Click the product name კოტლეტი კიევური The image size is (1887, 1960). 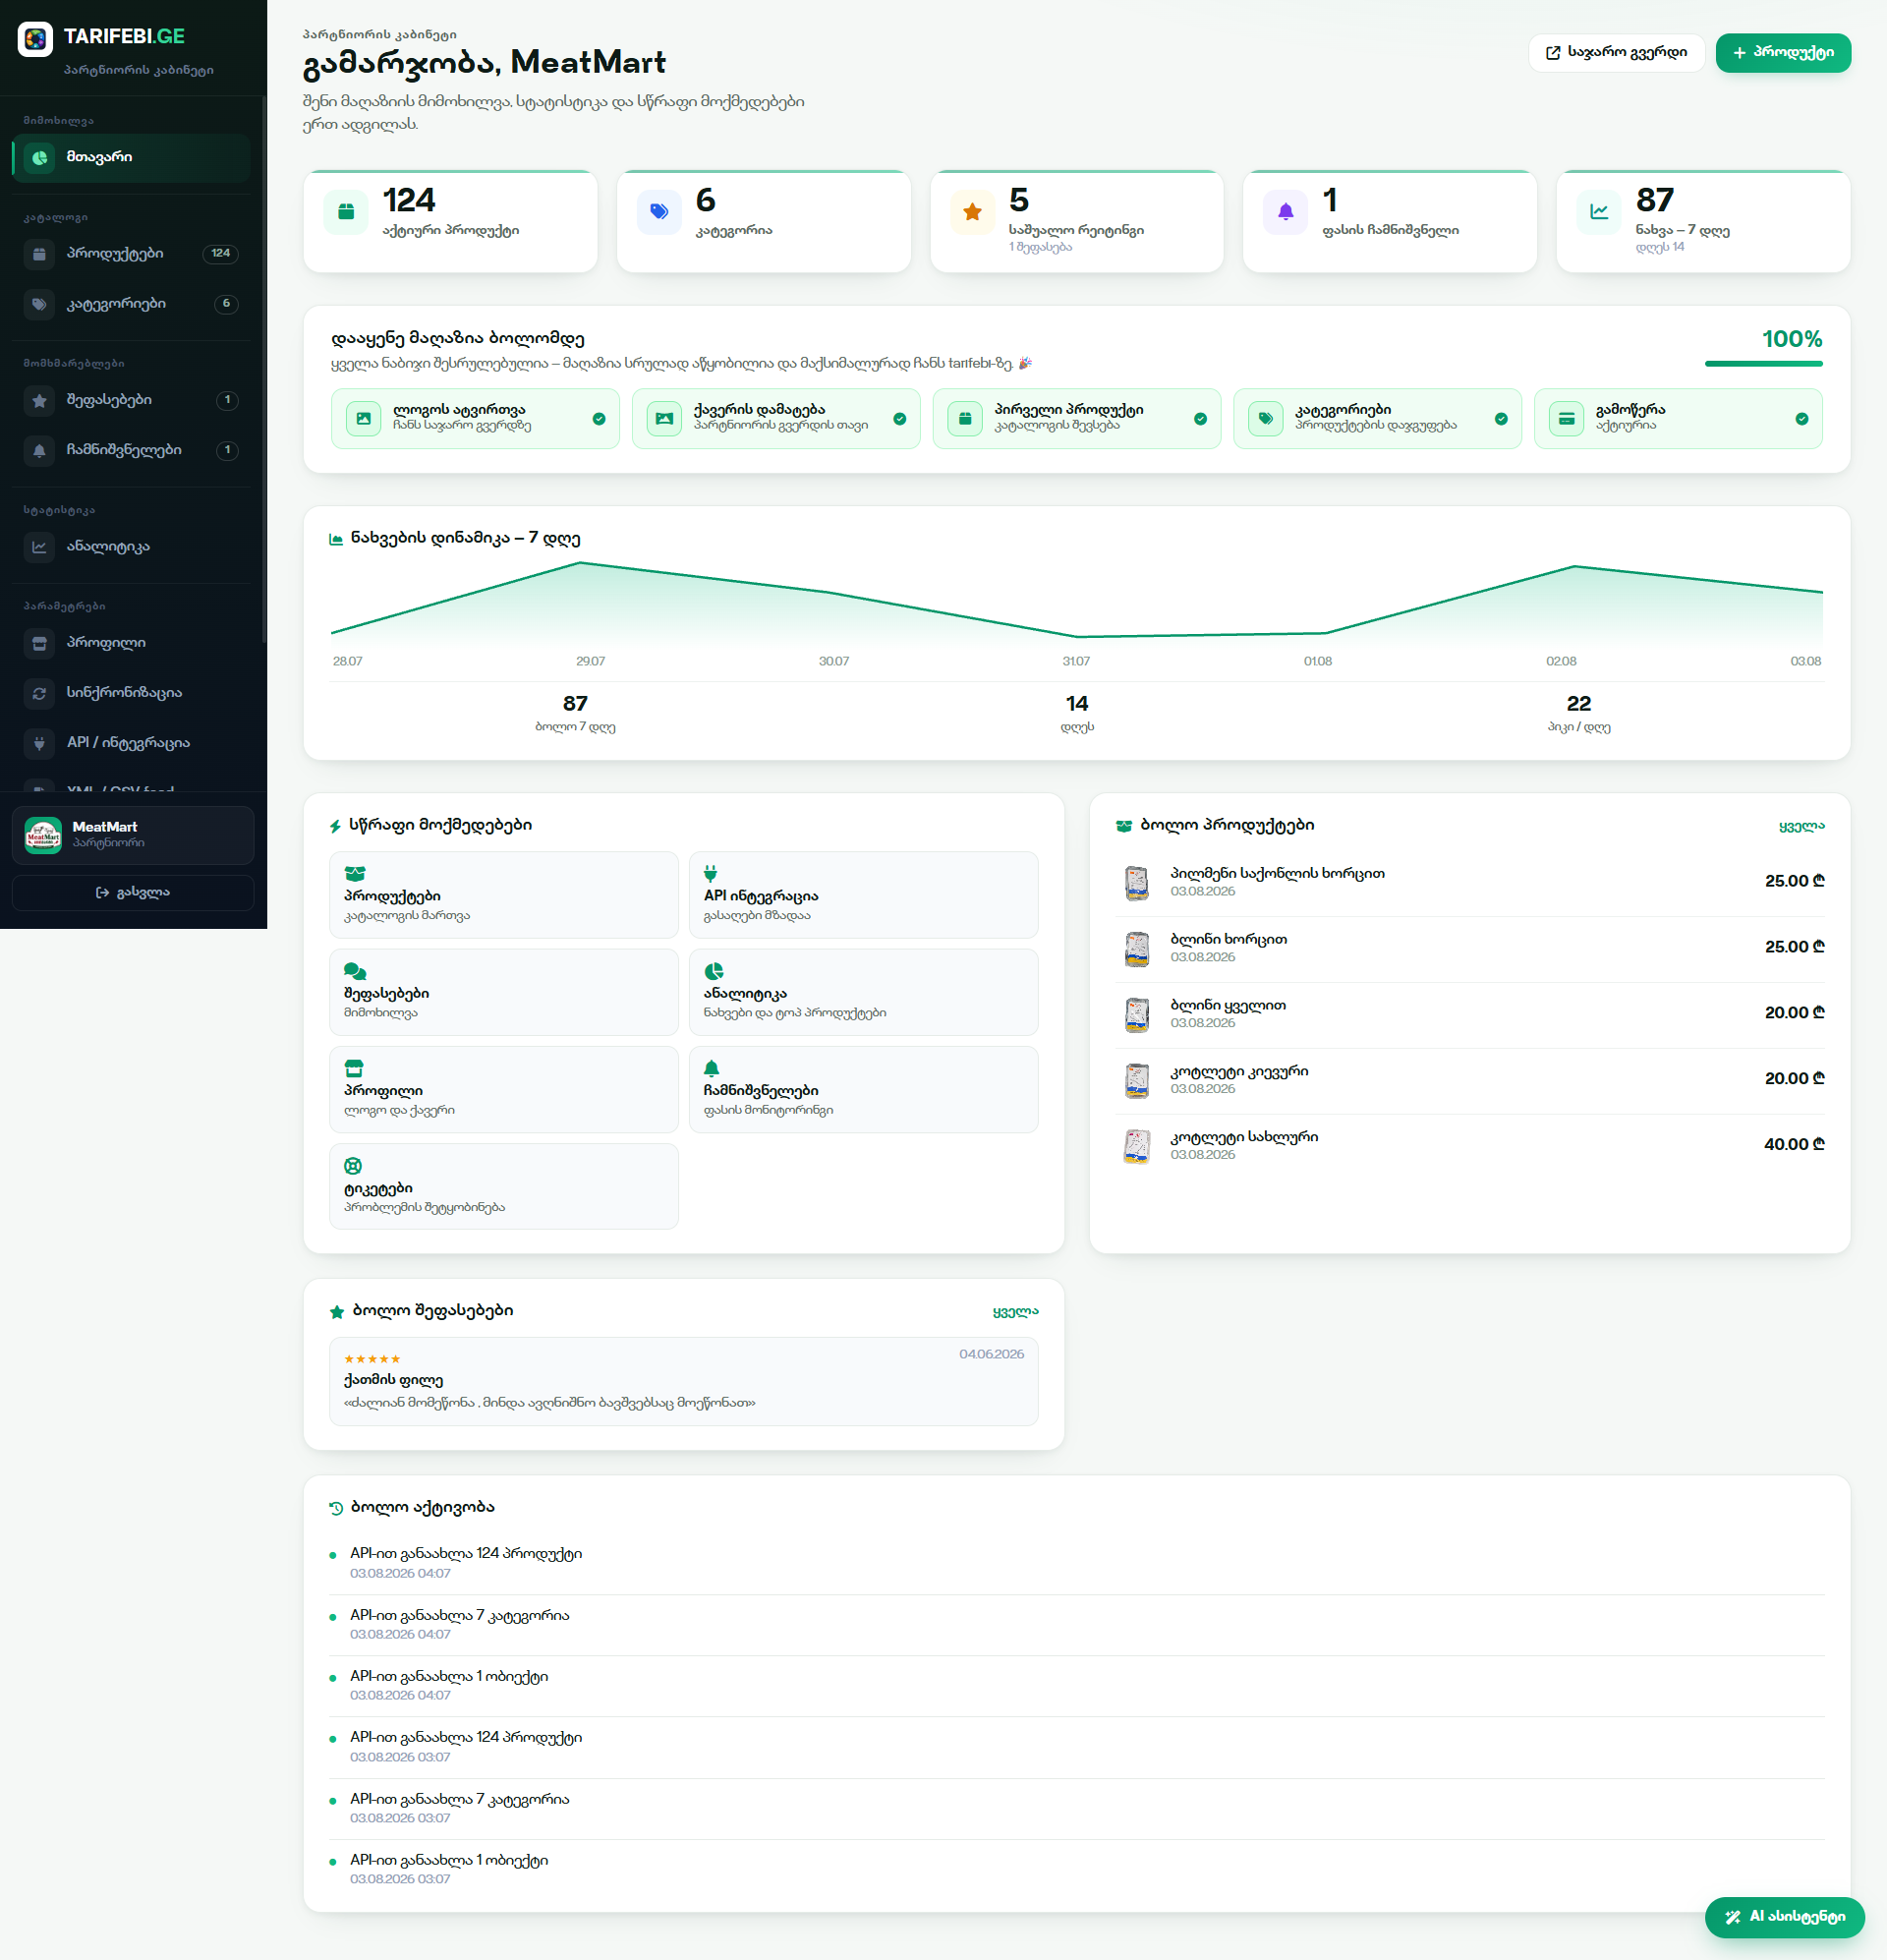point(1239,1072)
